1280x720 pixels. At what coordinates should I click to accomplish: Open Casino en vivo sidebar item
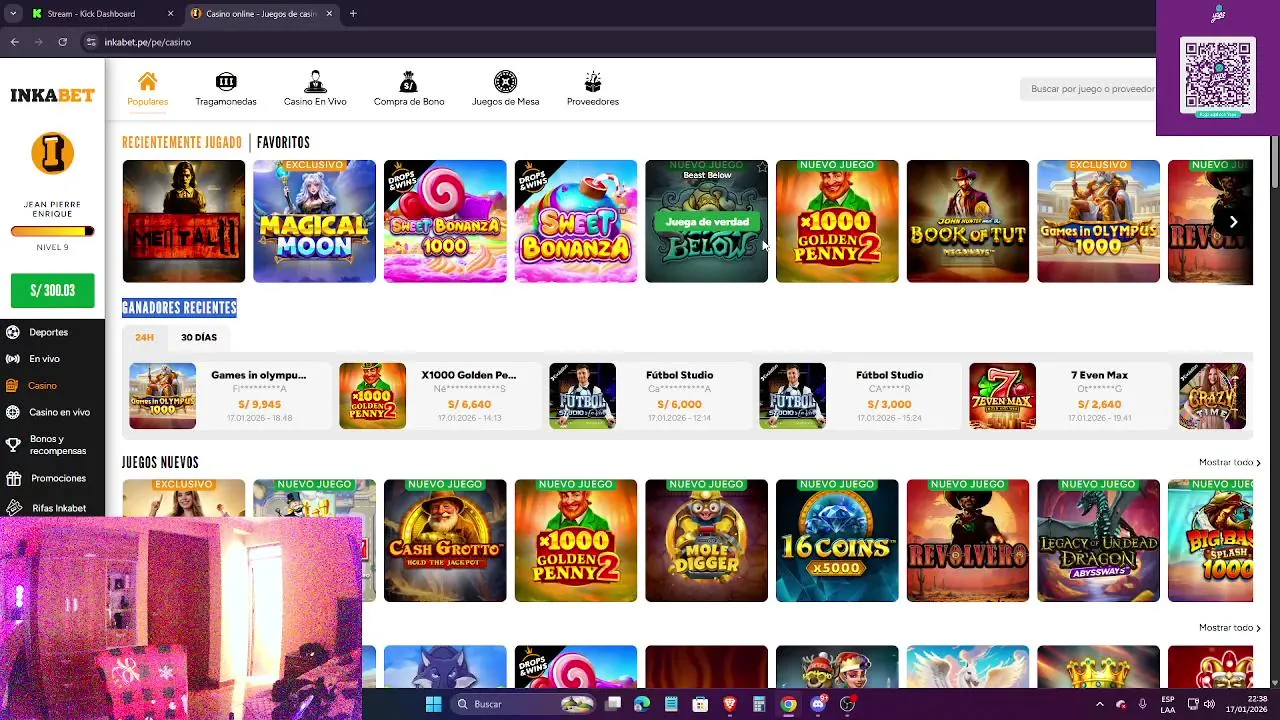59,412
